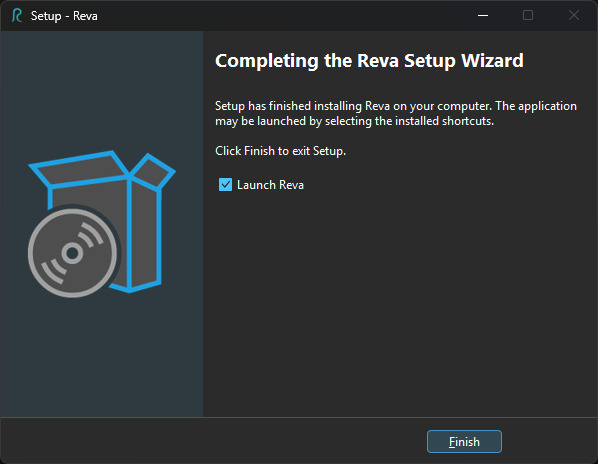This screenshot has height=464, width=598.
Task: Click the disabled close window button
Action: [x=574, y=16]
